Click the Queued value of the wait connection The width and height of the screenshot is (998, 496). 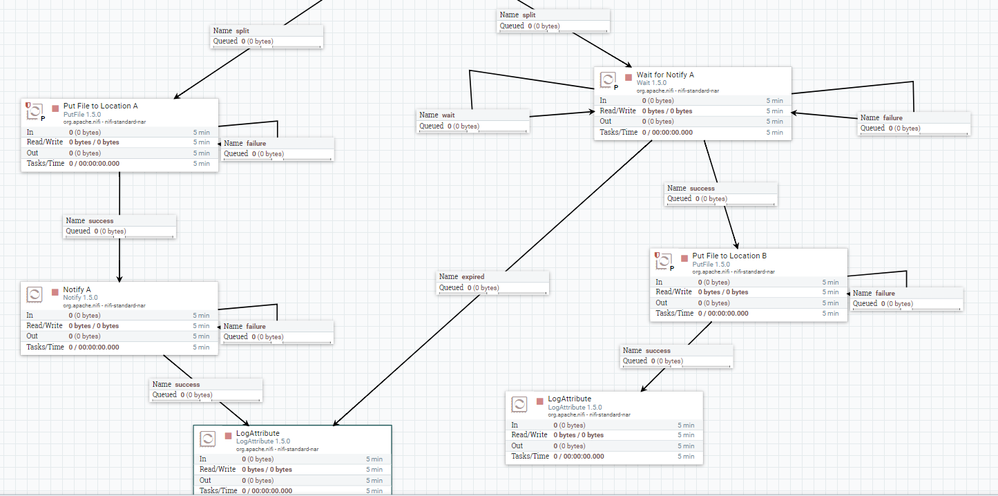[464, 126]
